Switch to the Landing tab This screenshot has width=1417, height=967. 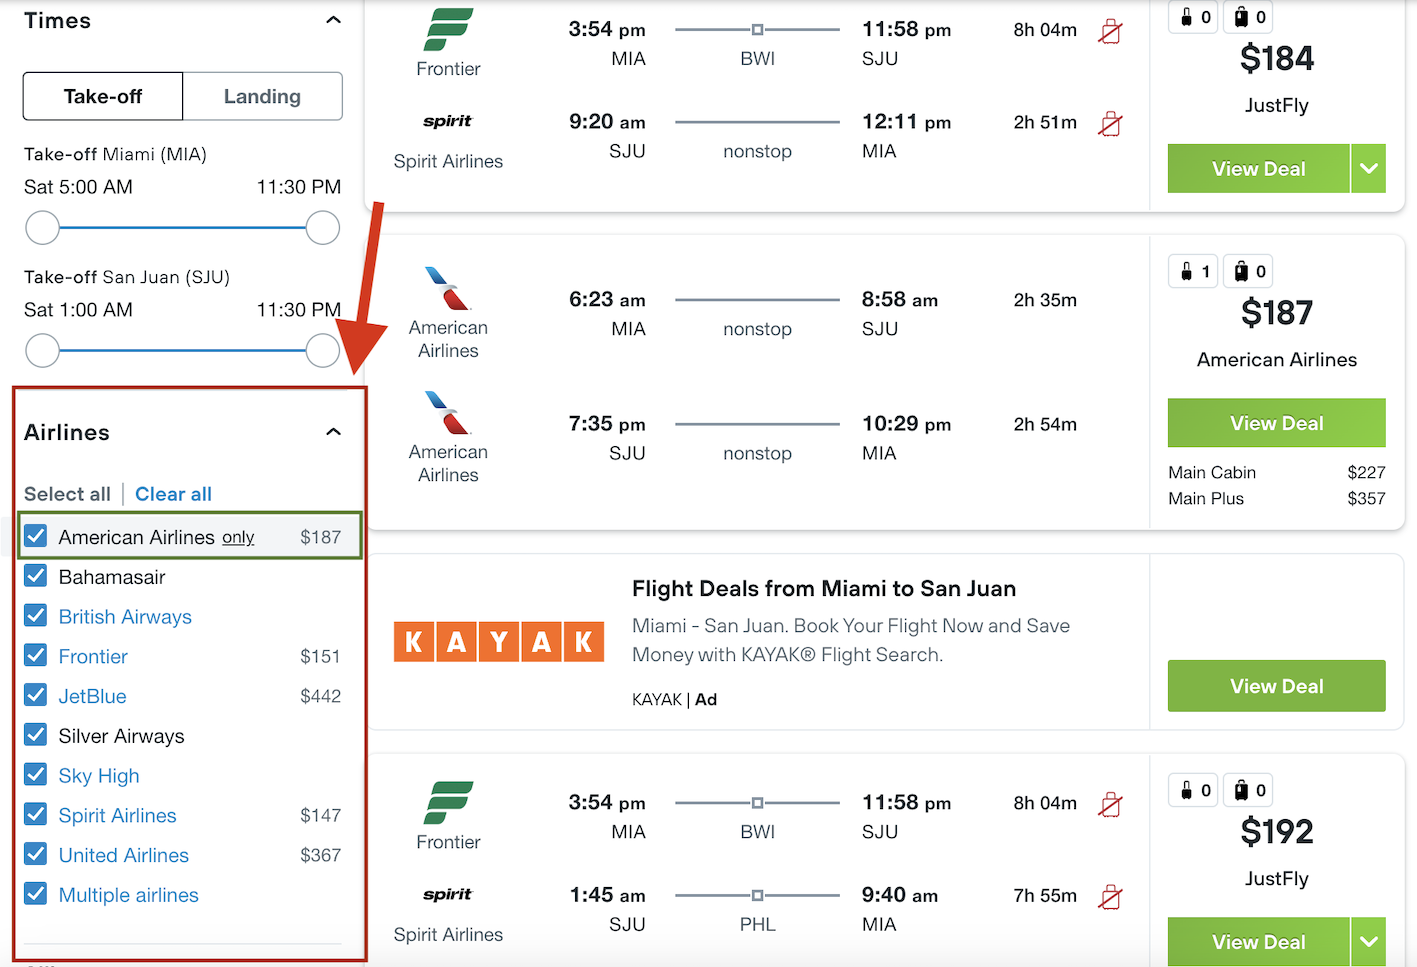[x=262, y=96]
